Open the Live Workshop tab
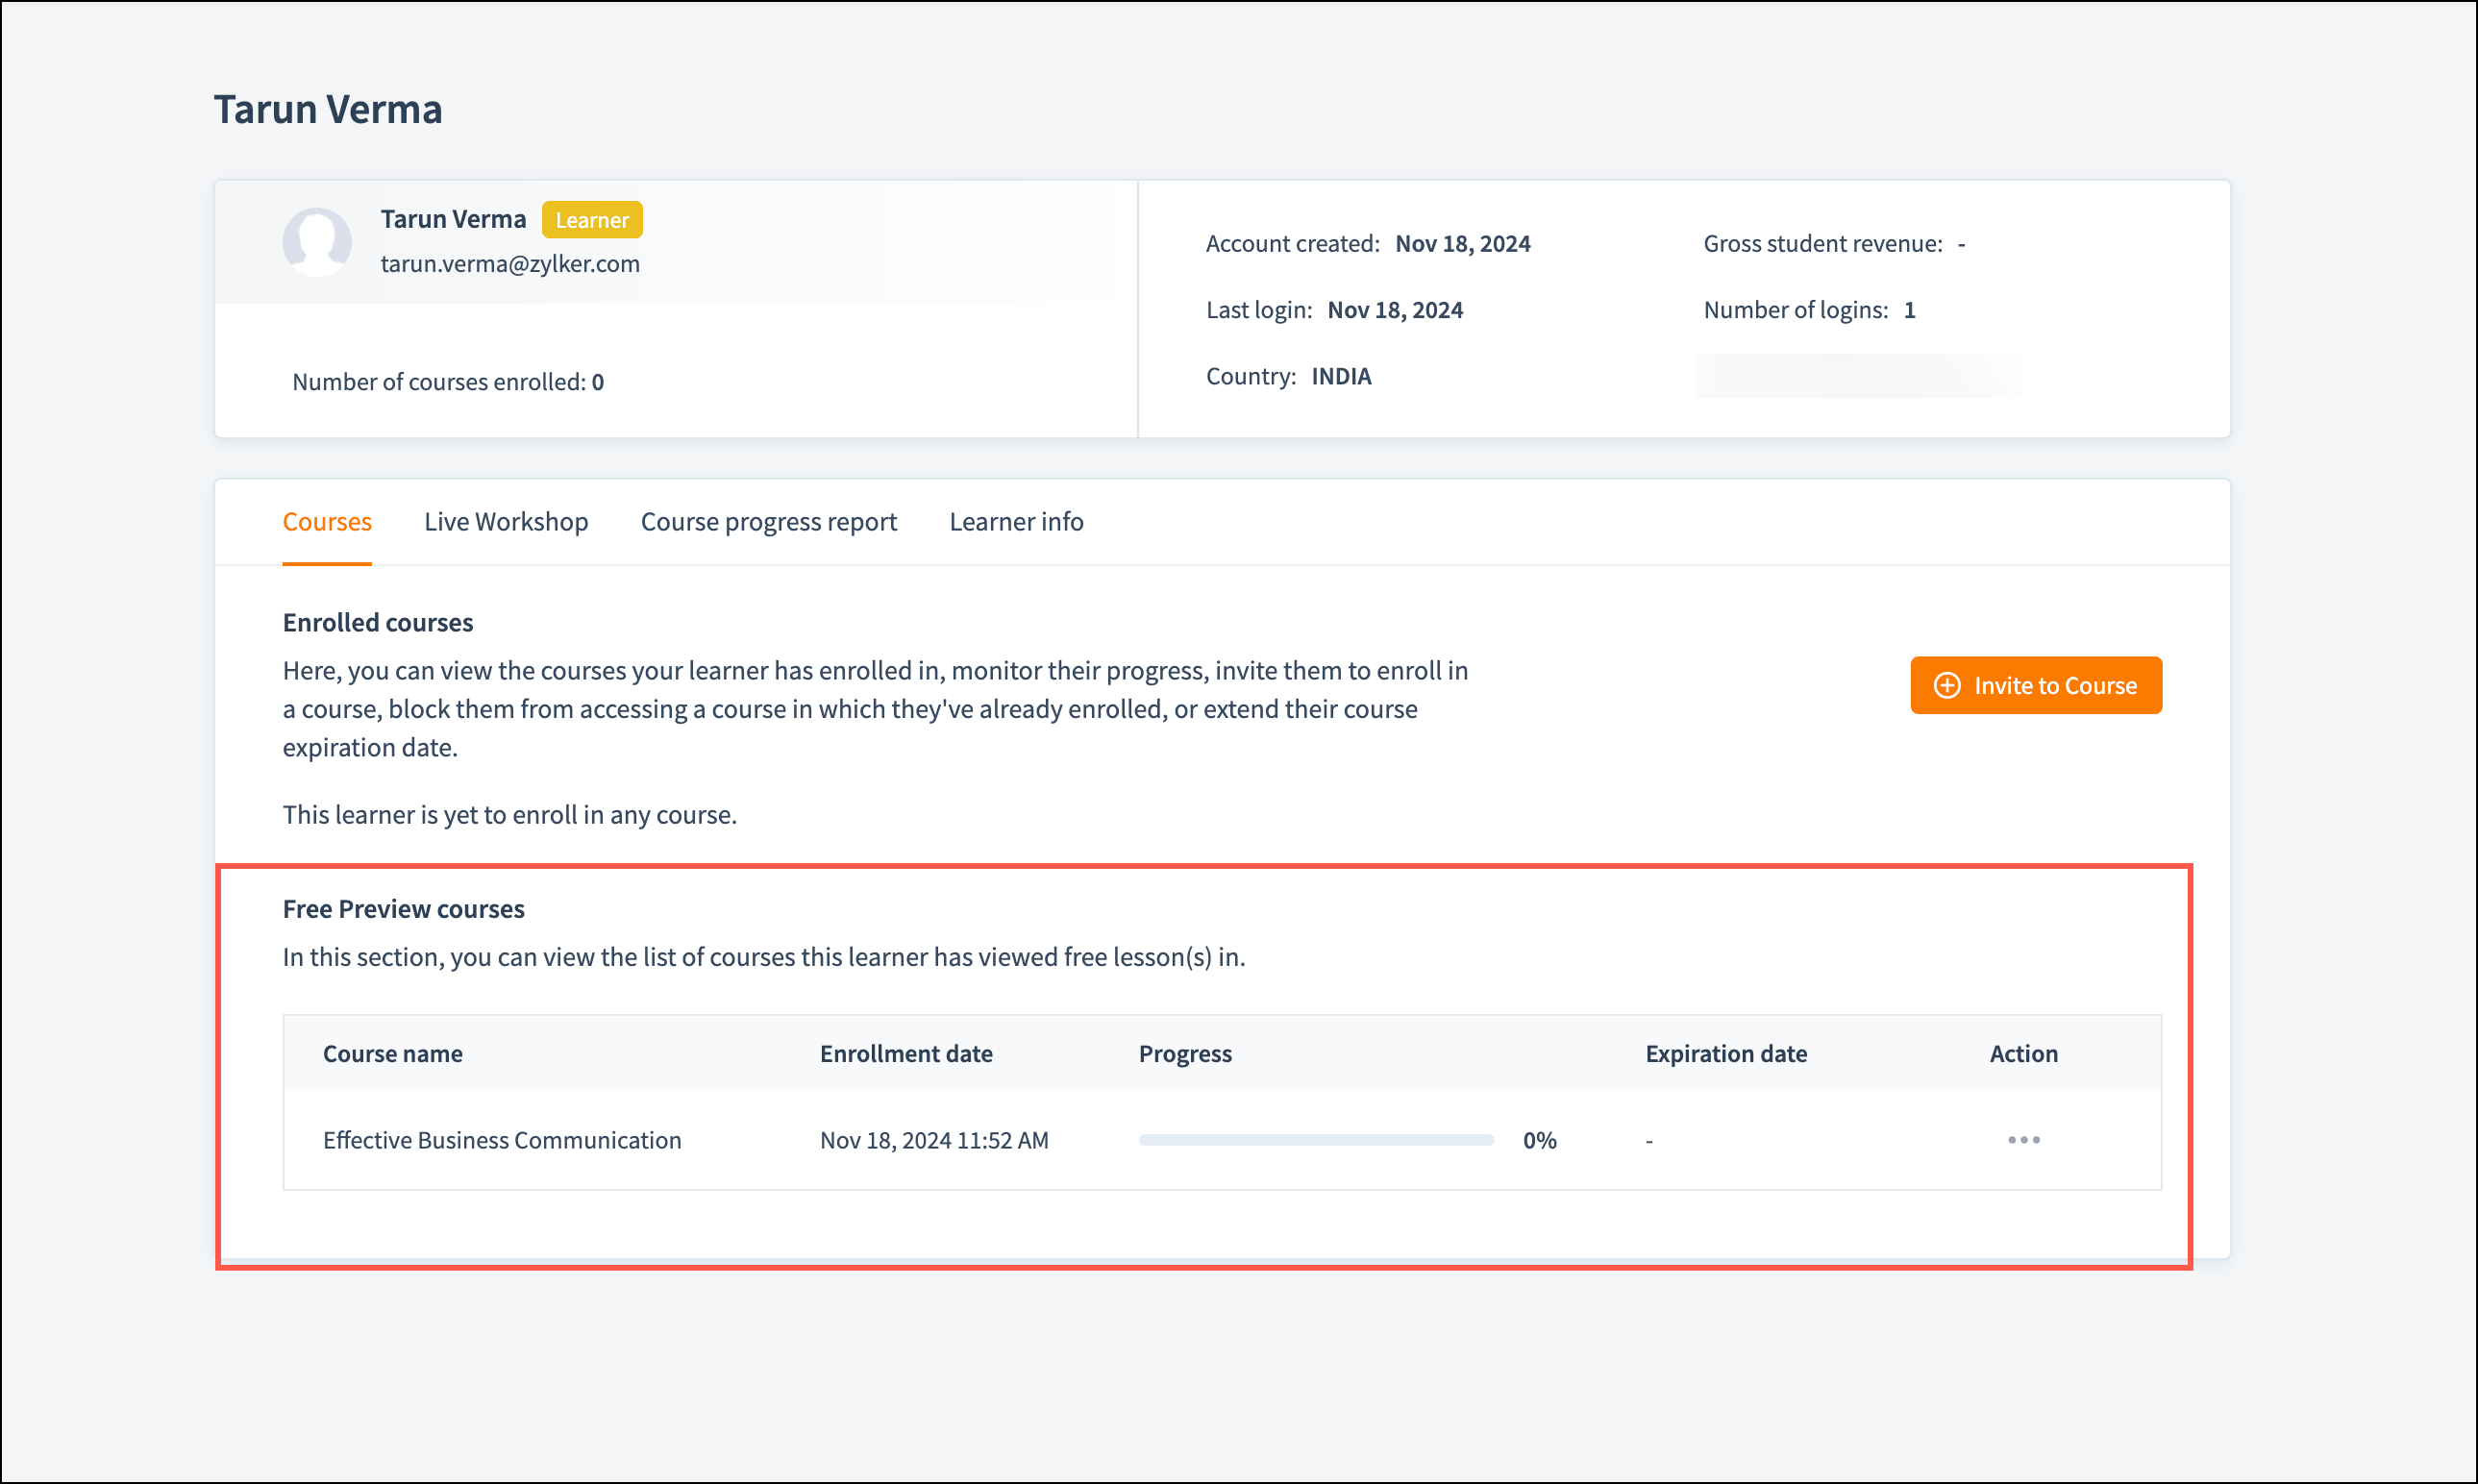This screenshot has height=1484, width=2478. (x=506, y=522)
